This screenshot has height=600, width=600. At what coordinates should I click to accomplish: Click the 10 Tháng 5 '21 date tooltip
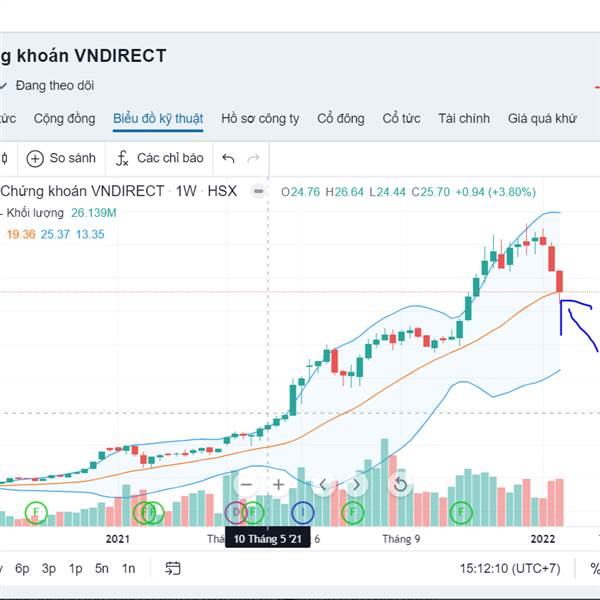click(x=267, y=539)
